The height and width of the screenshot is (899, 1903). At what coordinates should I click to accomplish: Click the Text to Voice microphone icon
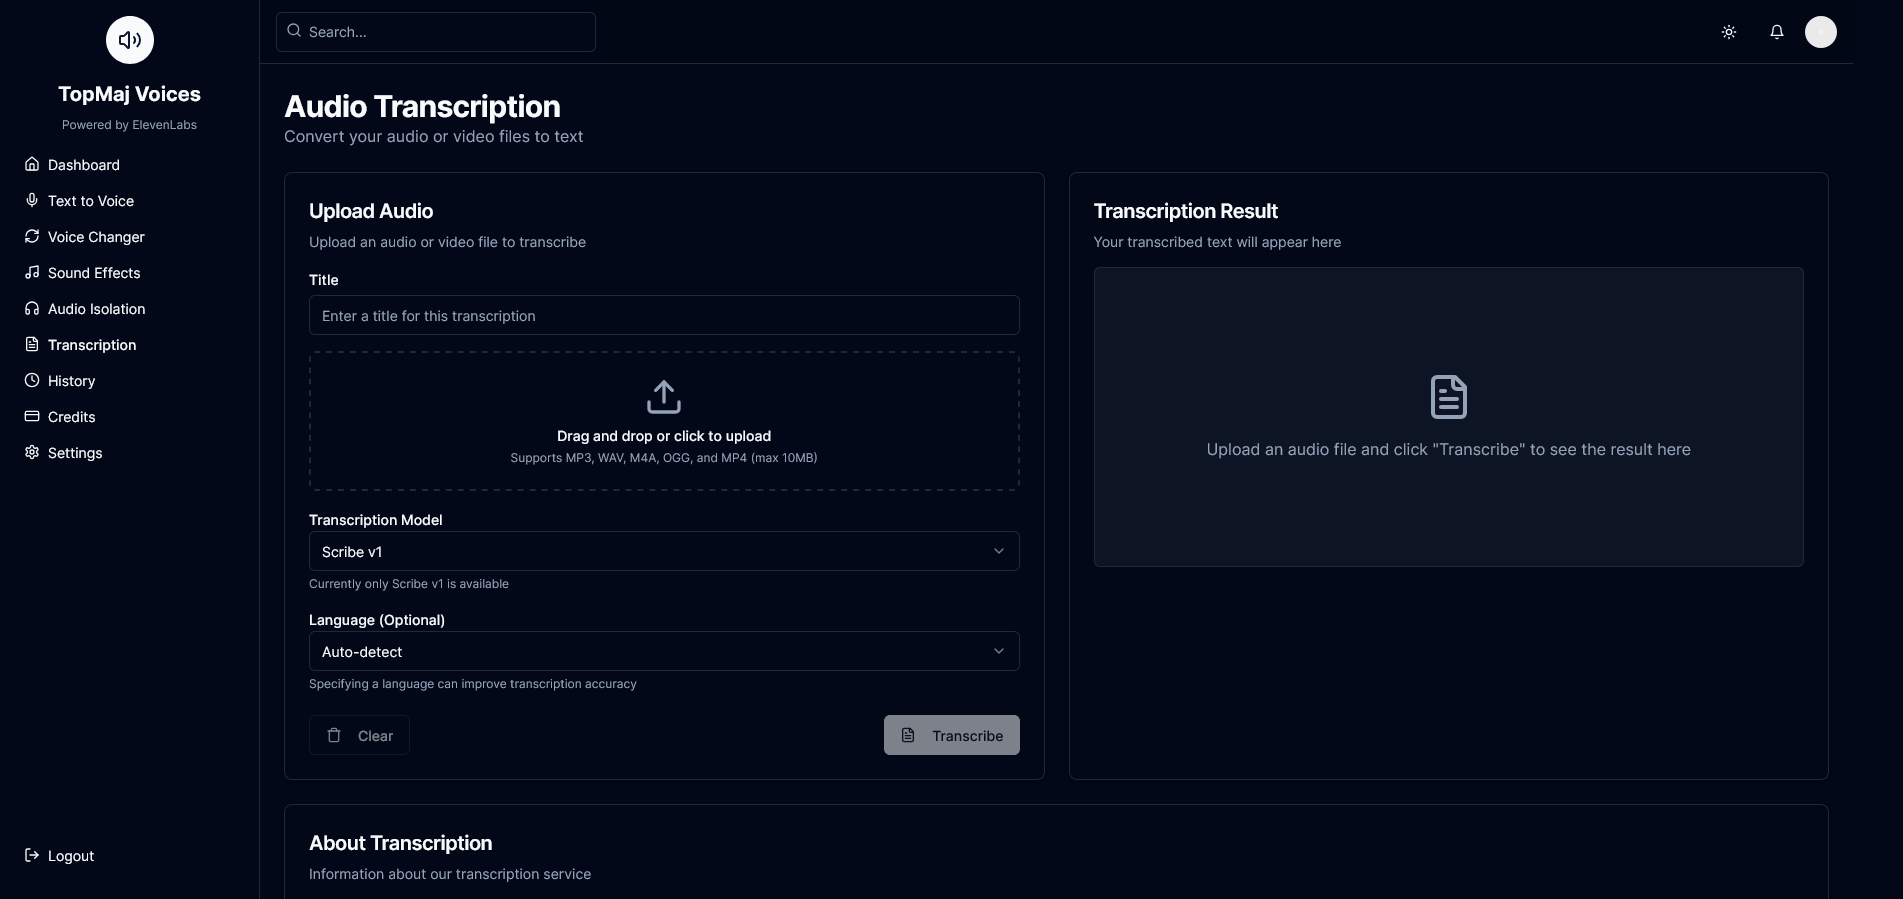point(32,200)
